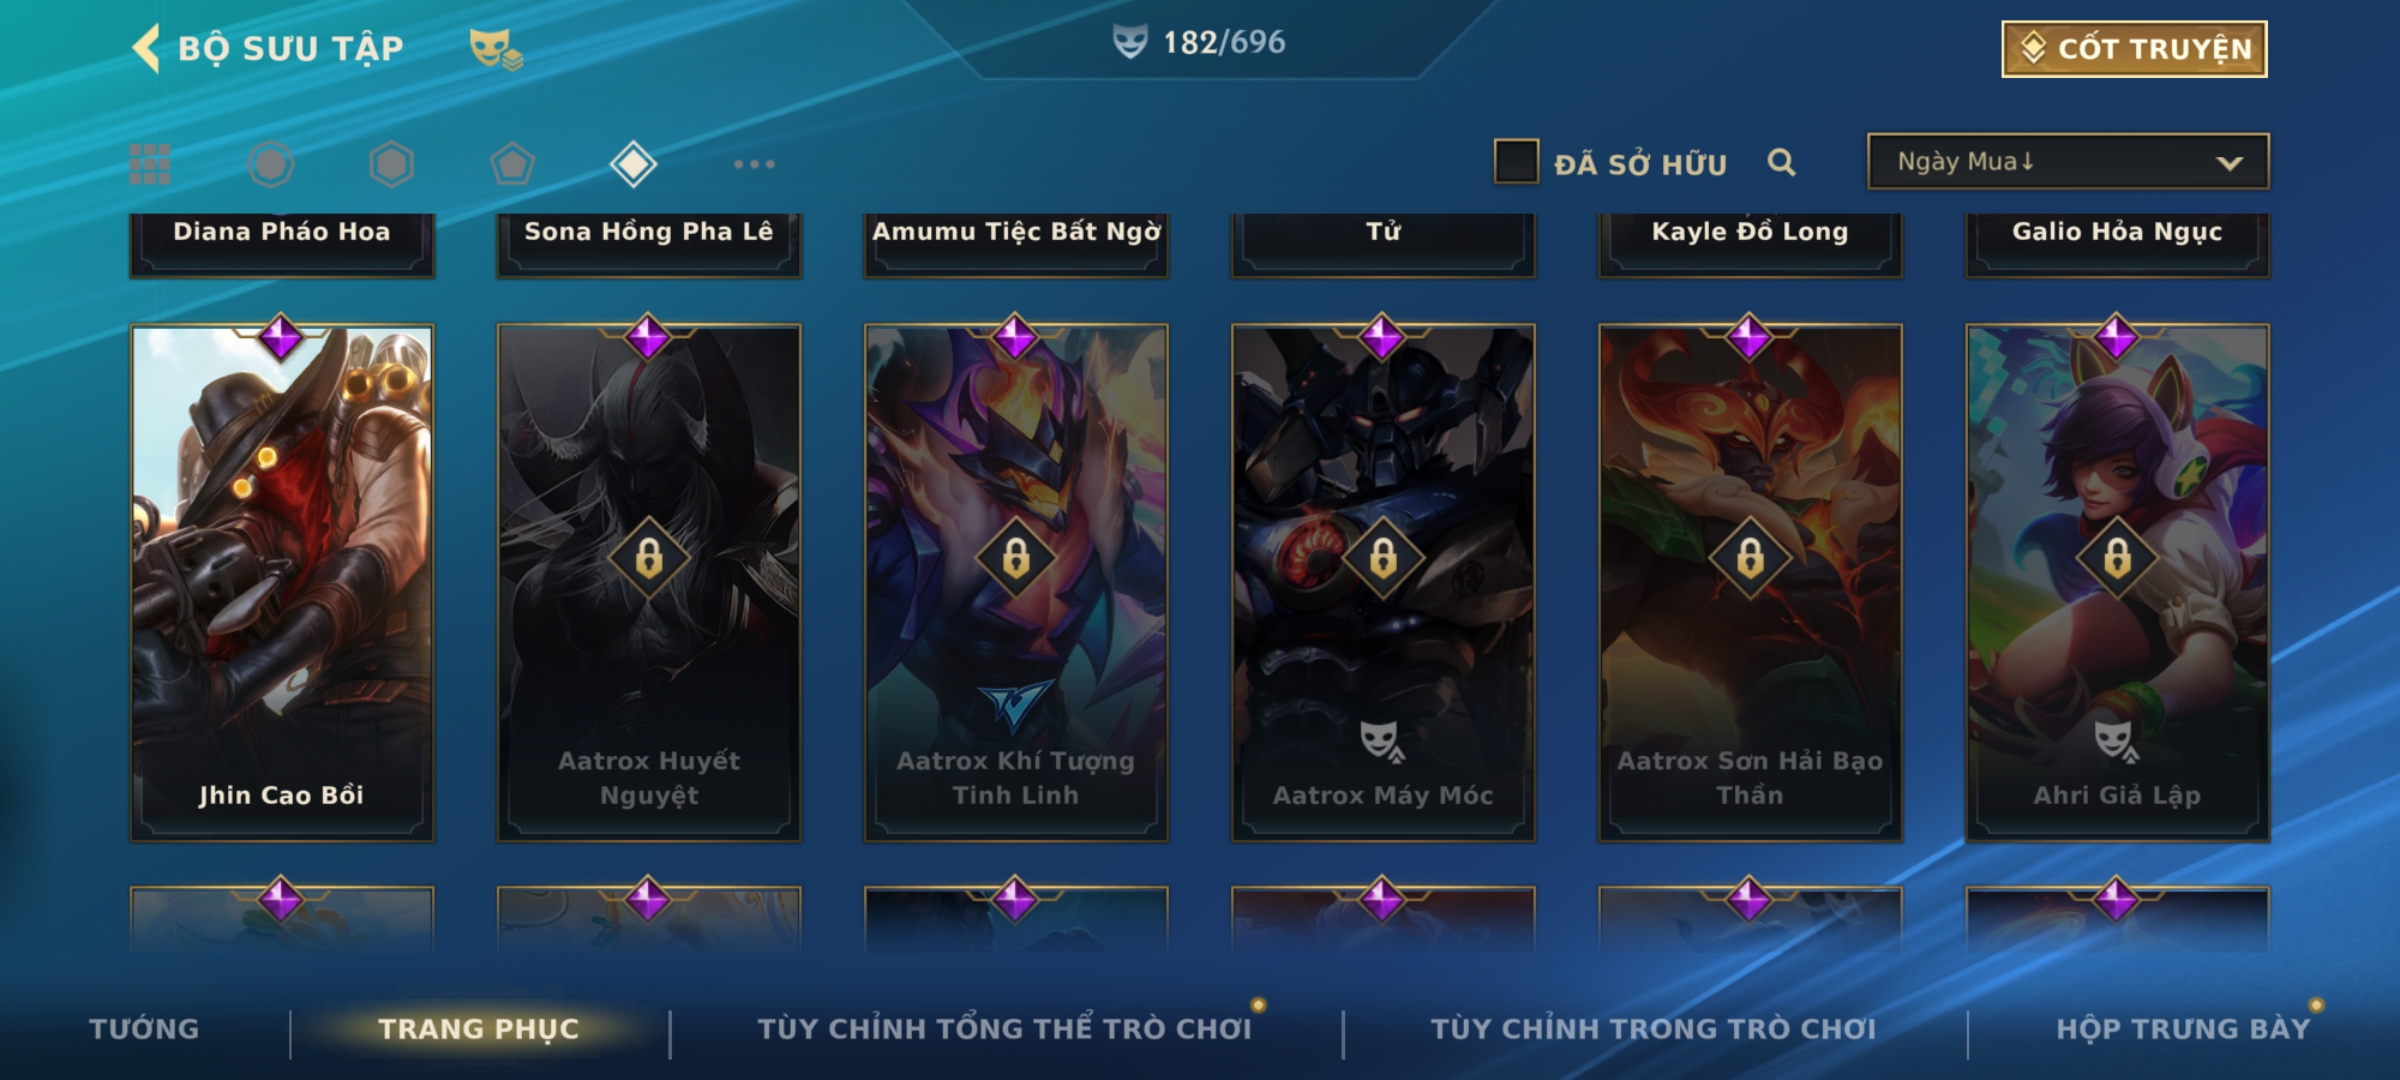Viewport: 2400px width, 1080px height.
Task: Open the Hộp Trưng Bày tab
Action: click(2183, 1029)
